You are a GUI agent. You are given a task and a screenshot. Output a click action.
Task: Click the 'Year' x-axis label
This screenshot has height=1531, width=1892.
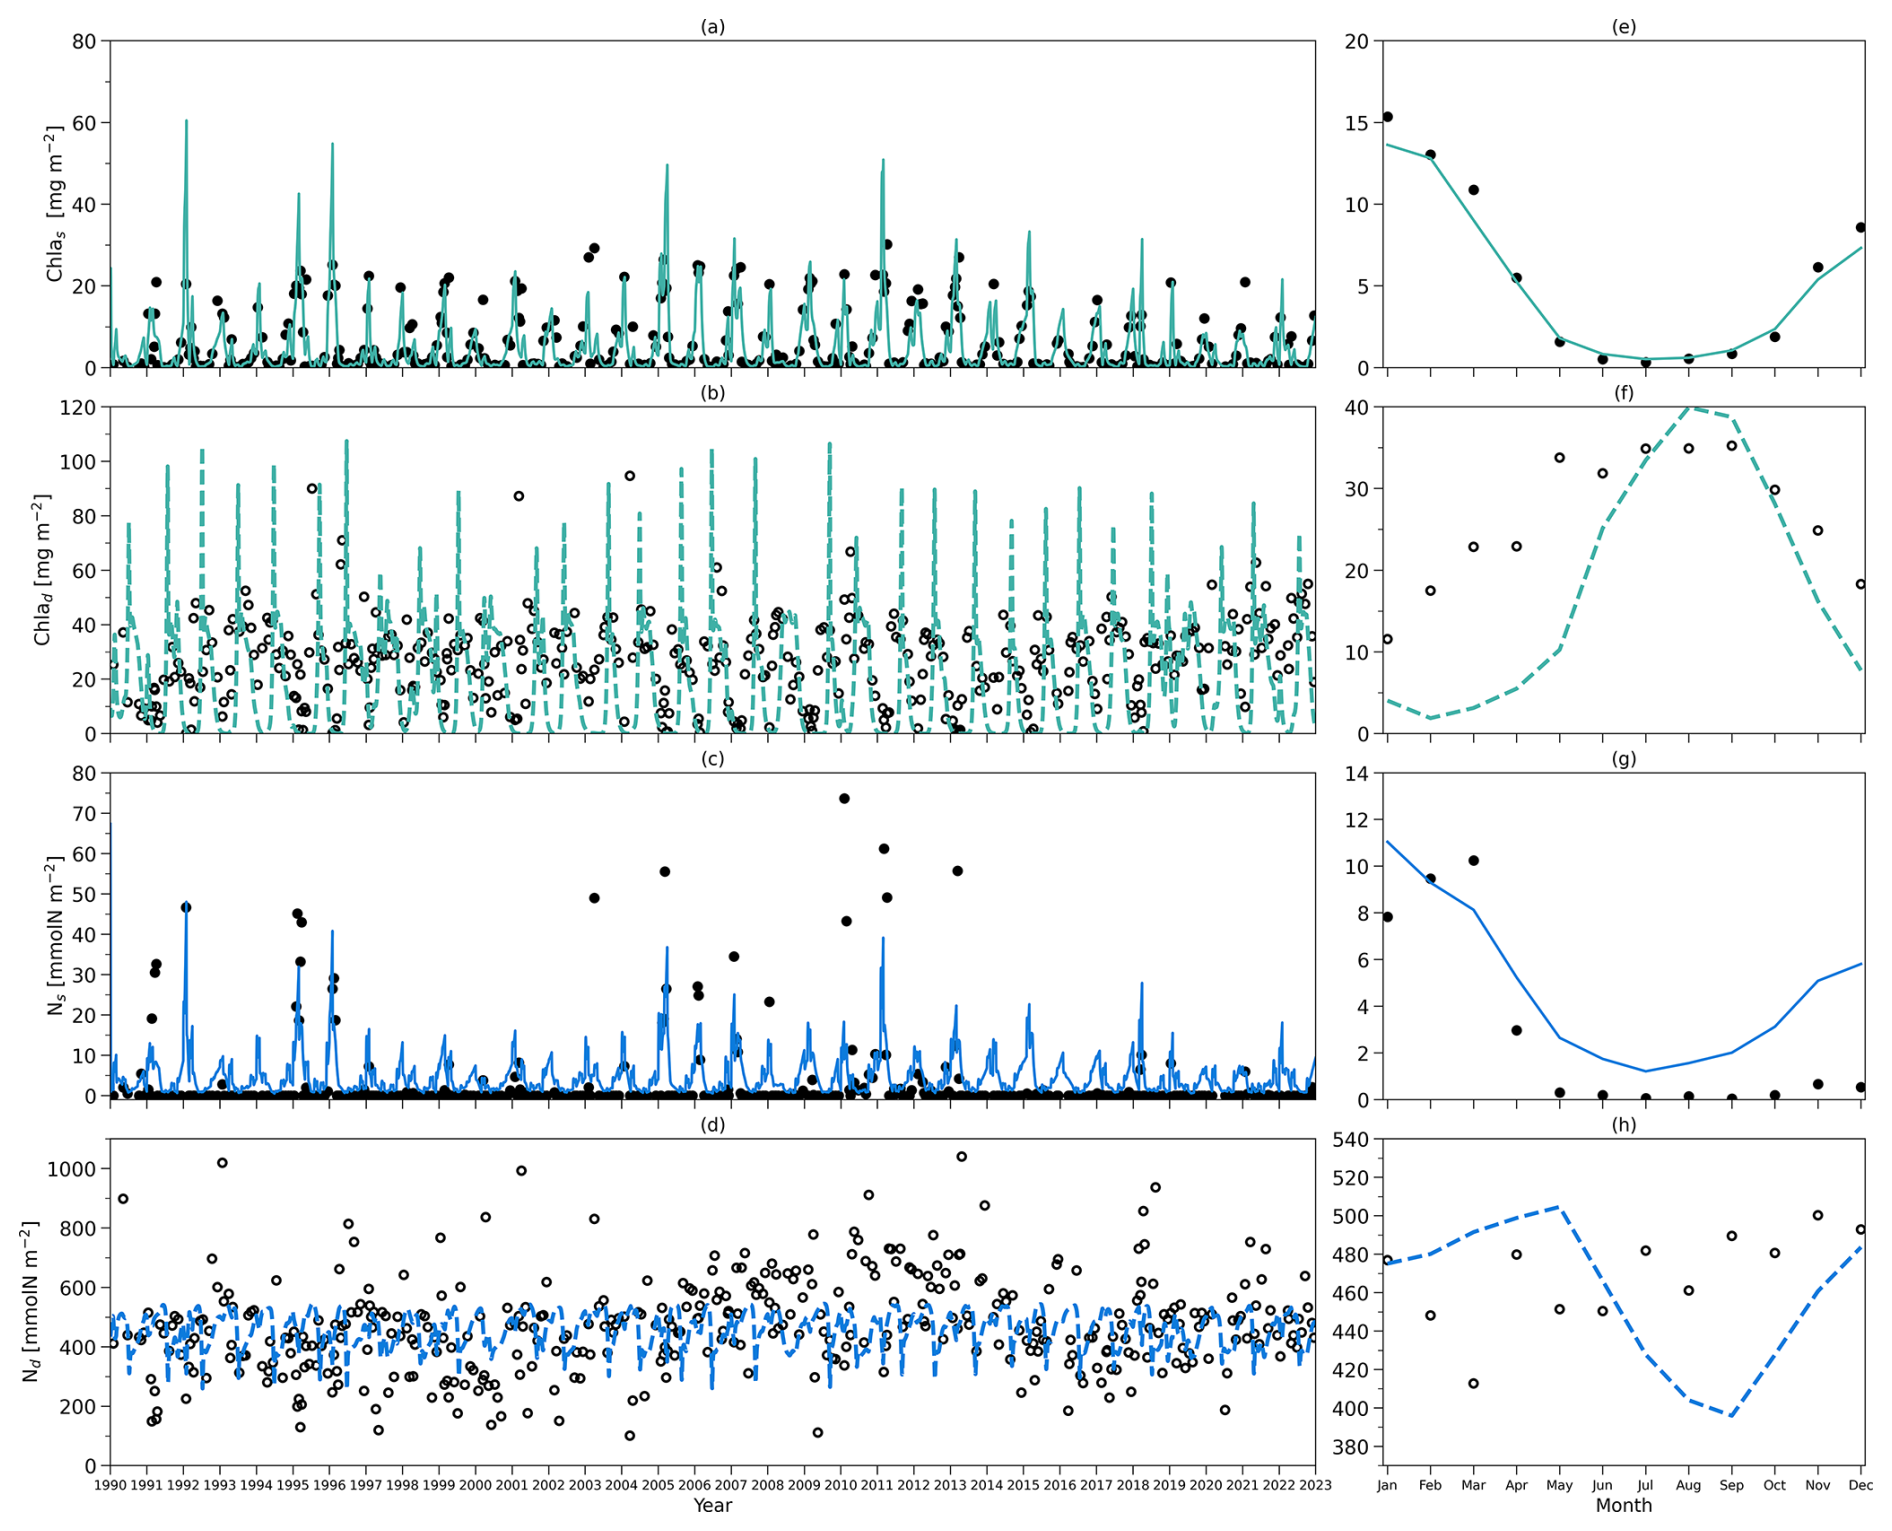click(x=712, y=1506)
